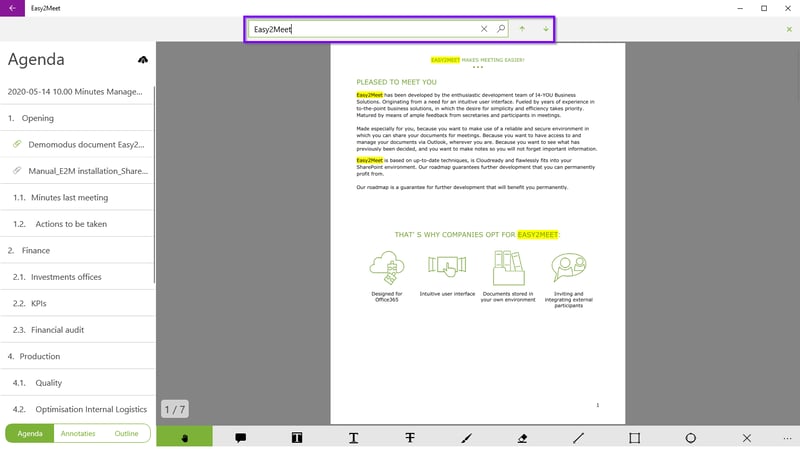Open more options ellipsis in toolbar
Screen dimensions: 800x449
tap(787, 438)
